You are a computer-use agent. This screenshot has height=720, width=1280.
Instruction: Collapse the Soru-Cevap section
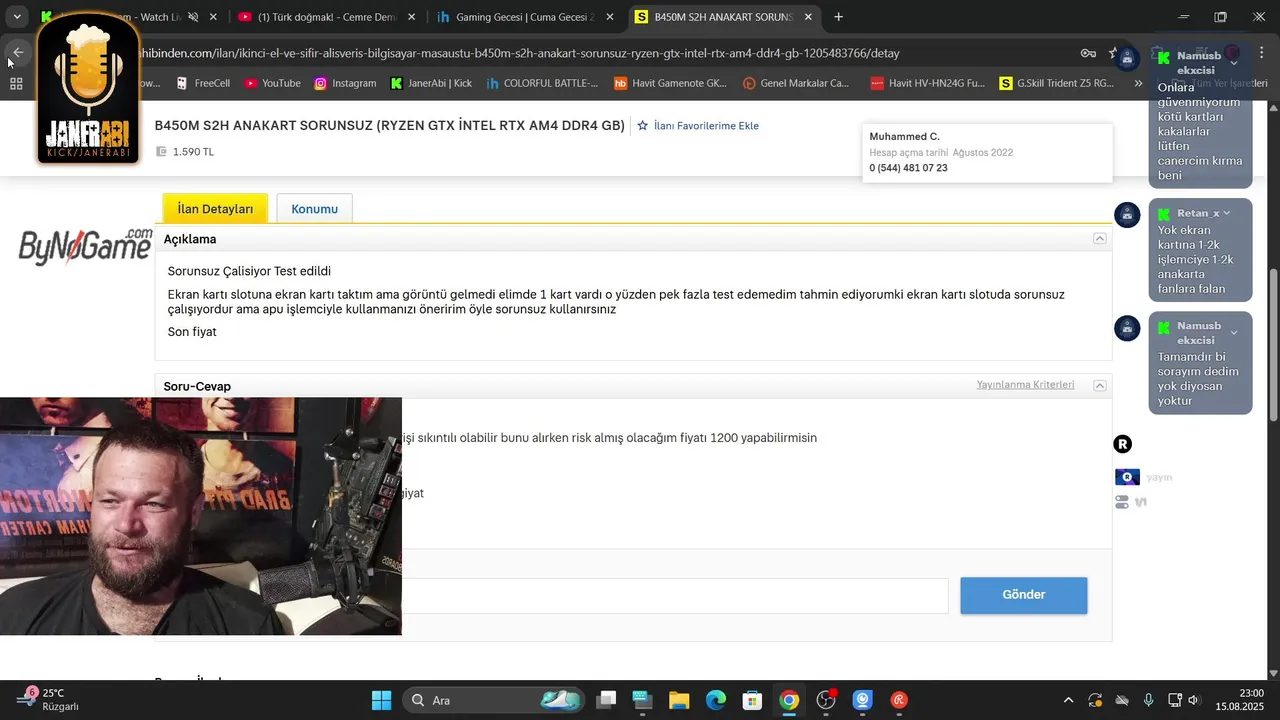click(1099, 386)
